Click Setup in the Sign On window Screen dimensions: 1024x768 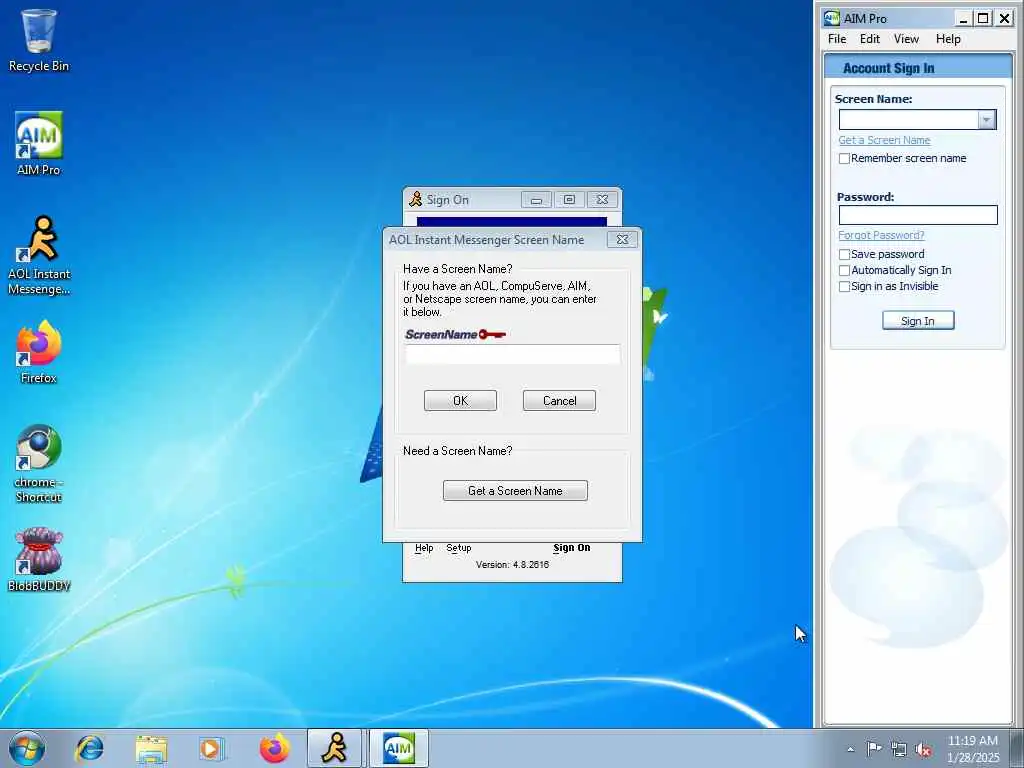click(458, 548)
